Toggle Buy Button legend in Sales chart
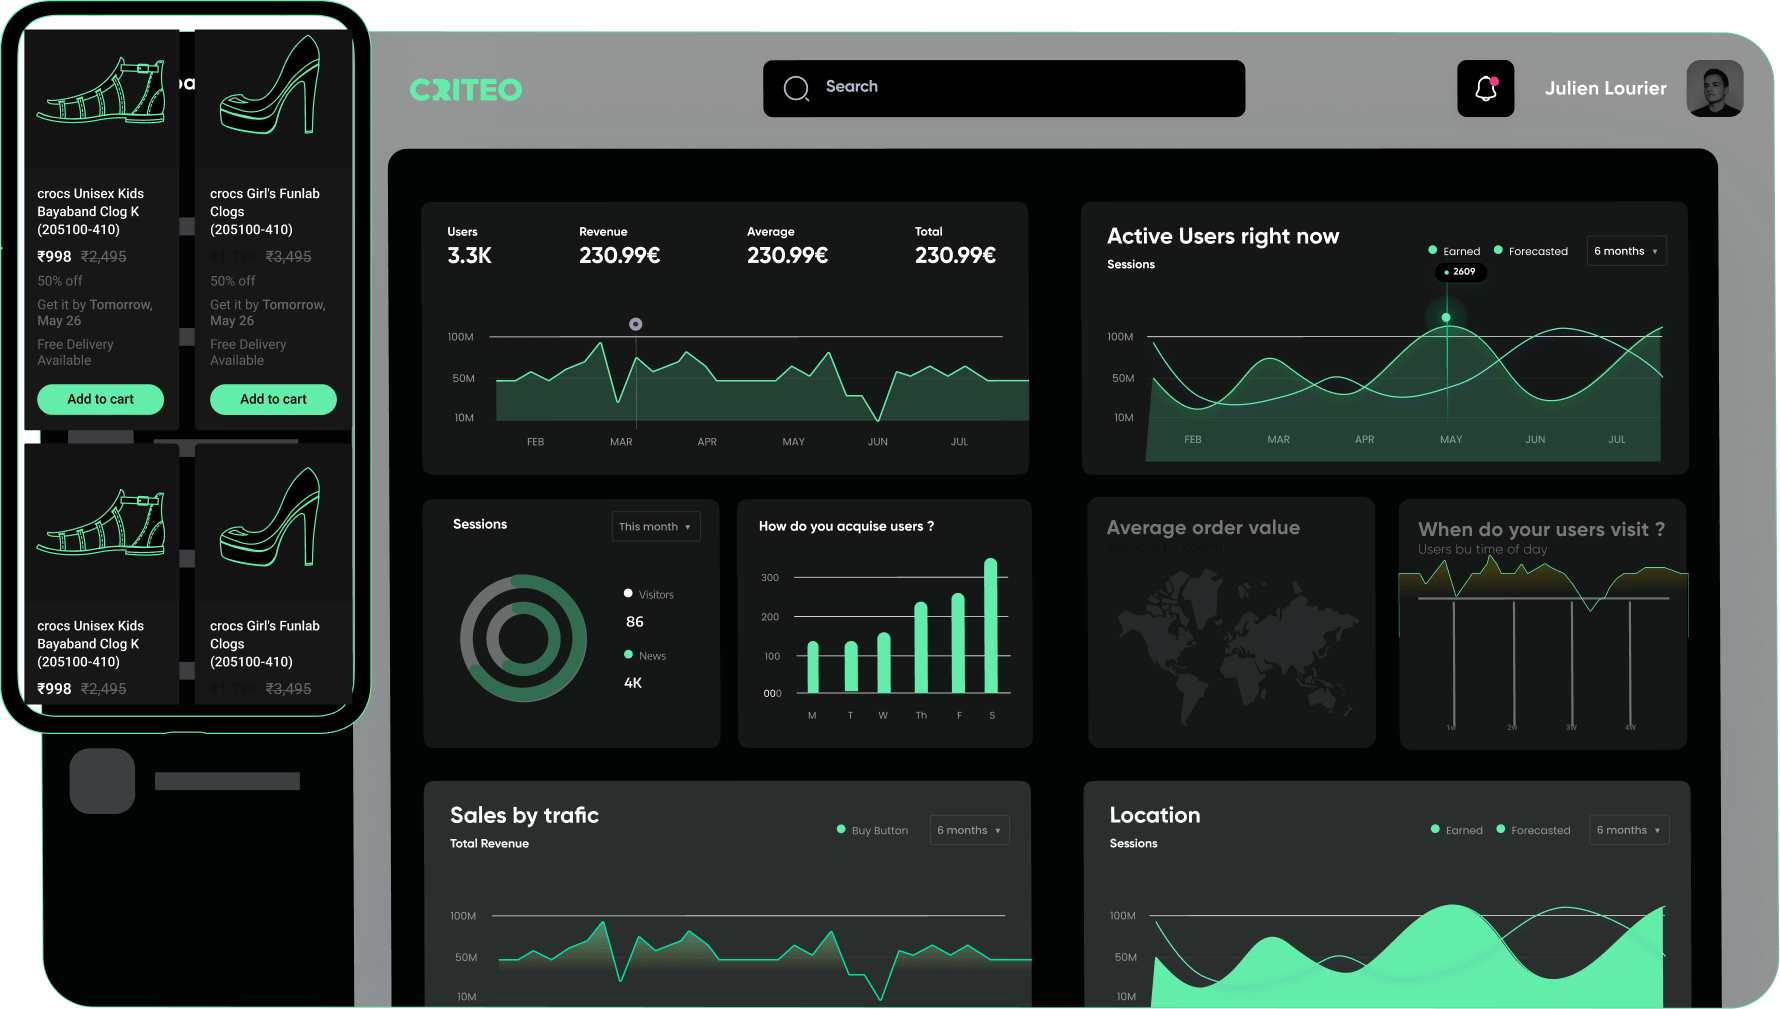The image size is (1780, 1009). click(x=872, y=830)
